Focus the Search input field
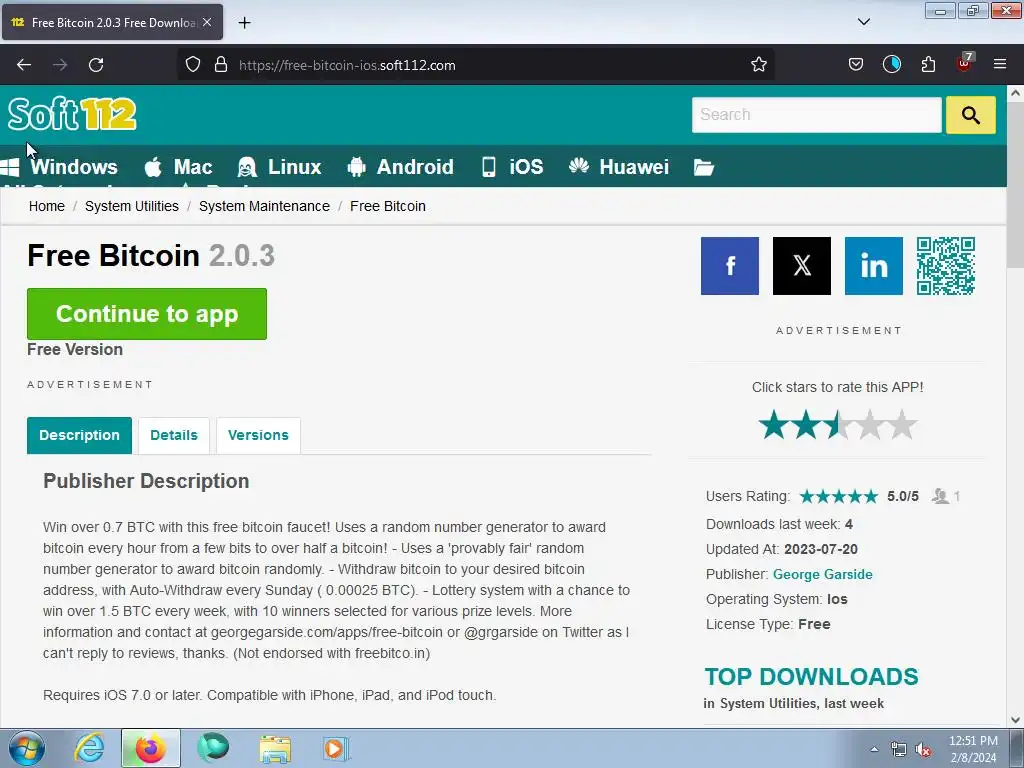 (x=816, y=115)
